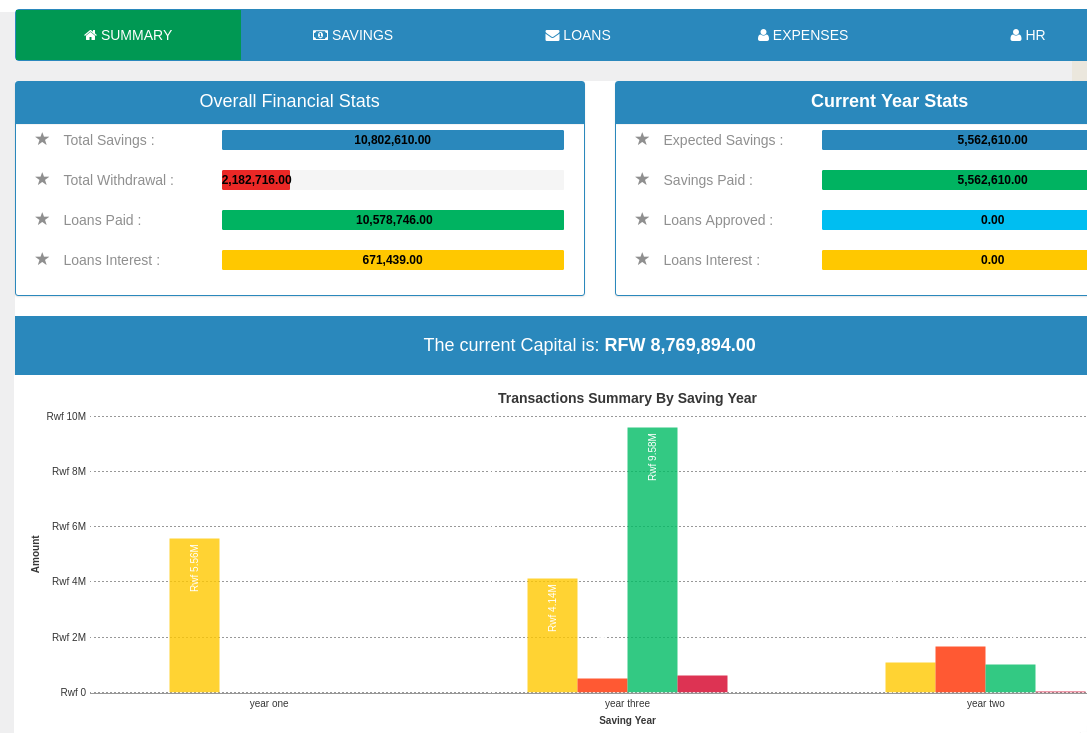The height and width of the screenshot is (733, 1087).
Task: Click the 'Rwf 0' axis tick label
Action: [x=73, y=692]
